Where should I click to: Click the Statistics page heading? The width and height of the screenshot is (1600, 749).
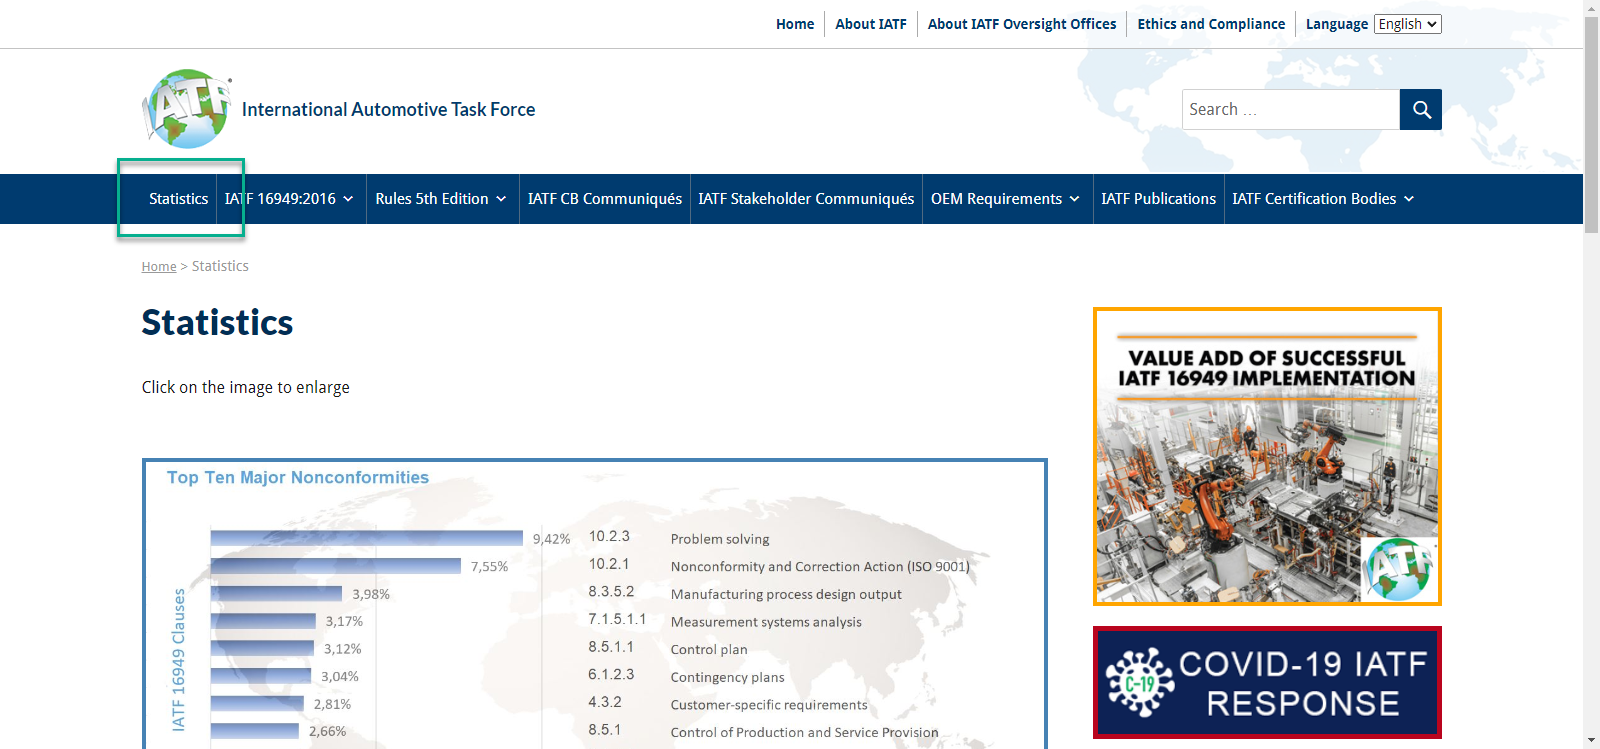[x=217, y=323]
